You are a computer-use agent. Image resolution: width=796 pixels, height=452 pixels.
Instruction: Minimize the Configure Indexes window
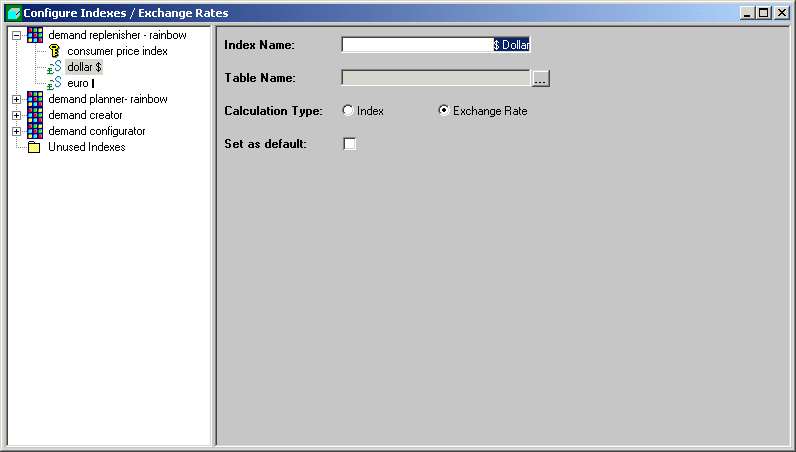[x=746, y=13]
